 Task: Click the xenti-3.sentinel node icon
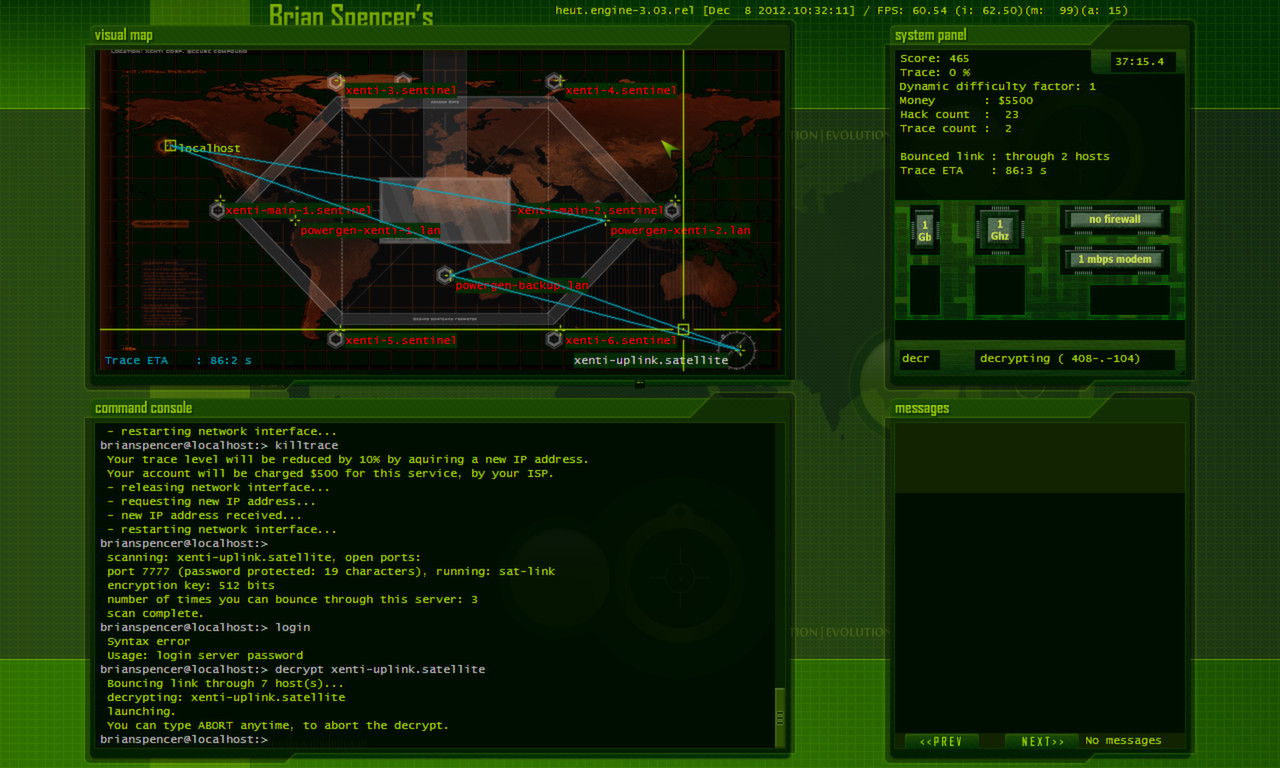[x=334, y=82]
